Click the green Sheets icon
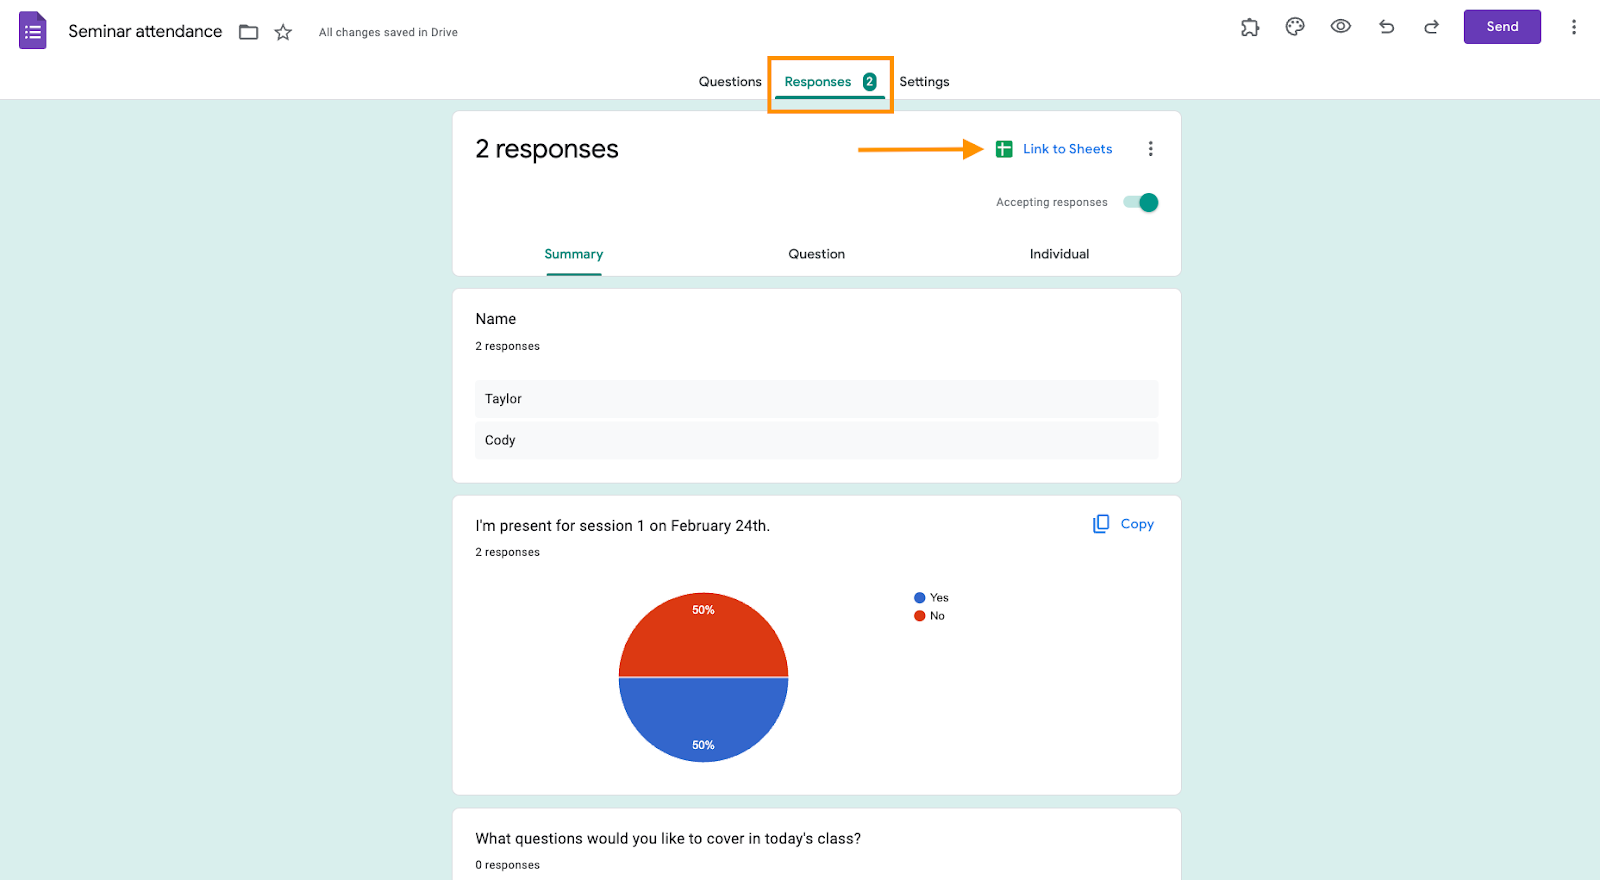Image resolution: width=1600 pixels, height=880 pixels. click(x=1004, y=149)
